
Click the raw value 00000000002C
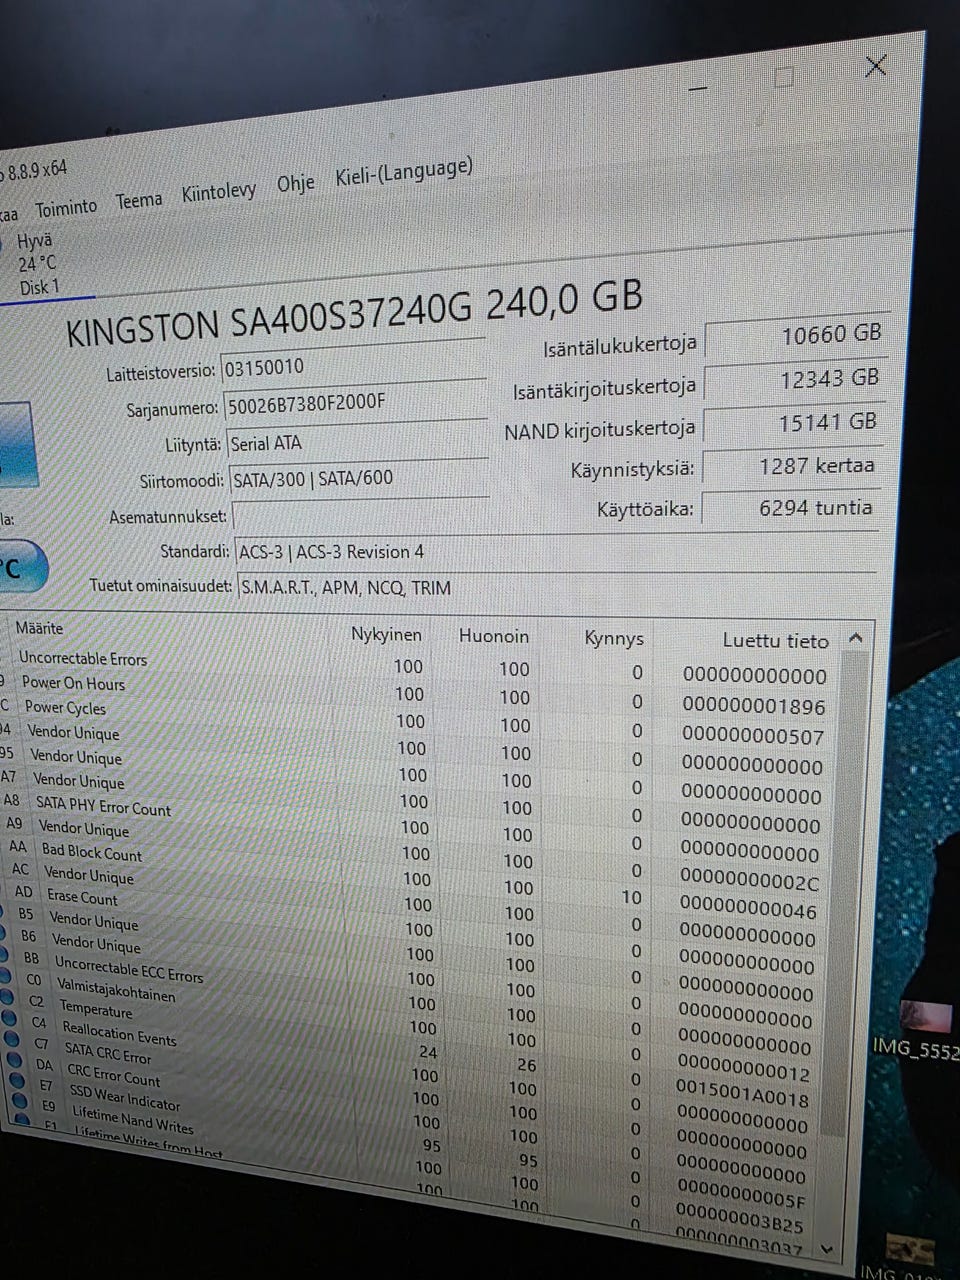[749, 883]
